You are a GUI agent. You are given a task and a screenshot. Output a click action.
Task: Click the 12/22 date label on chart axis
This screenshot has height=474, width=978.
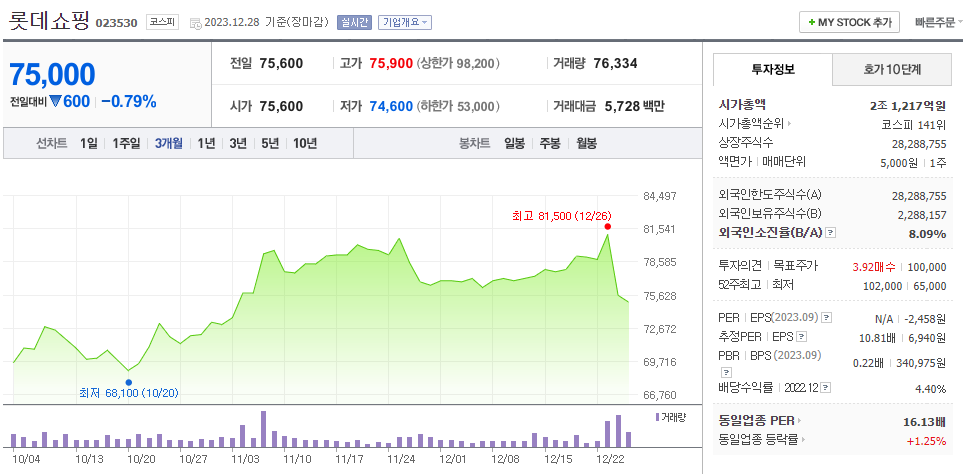[x=611, y=459]
